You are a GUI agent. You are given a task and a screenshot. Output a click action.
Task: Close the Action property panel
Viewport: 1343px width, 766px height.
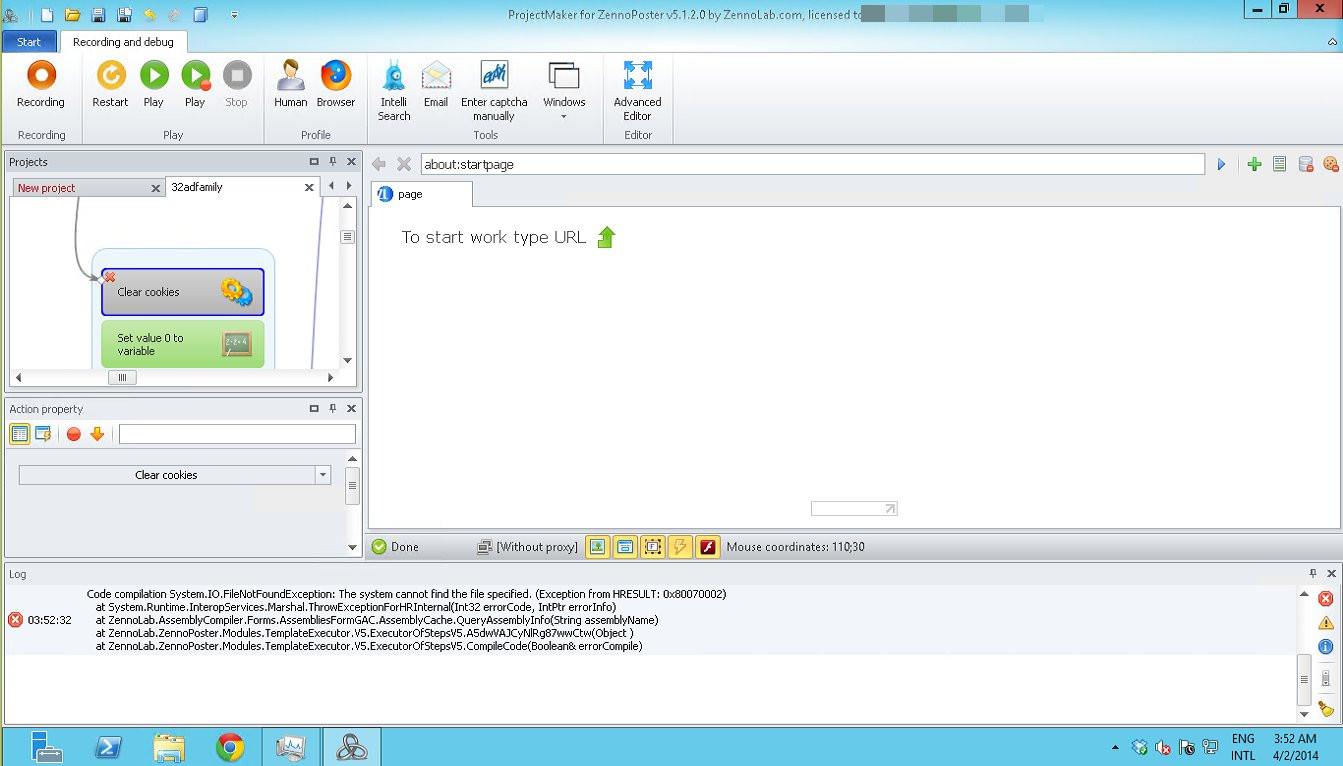[x=351, y=408]
